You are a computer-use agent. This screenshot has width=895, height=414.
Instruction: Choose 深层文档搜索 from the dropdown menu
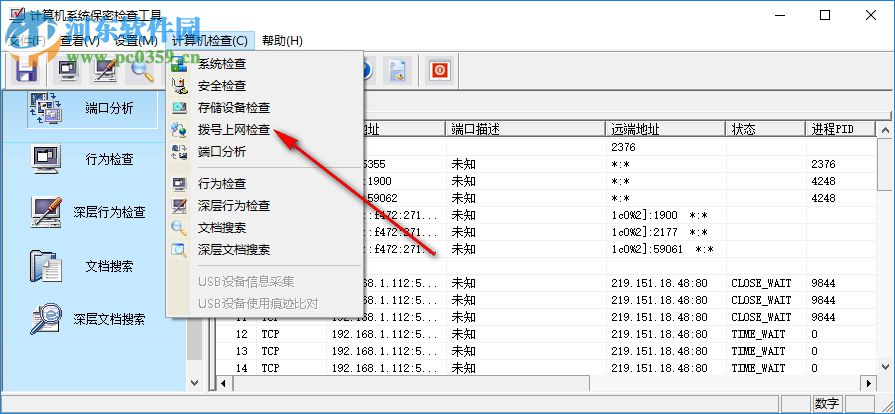(x=265, y=250)
